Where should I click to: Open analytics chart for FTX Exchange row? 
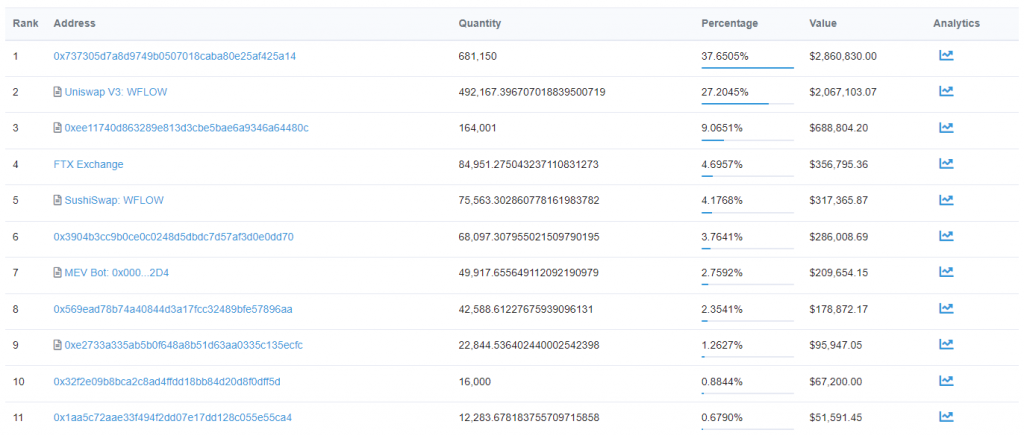pos(946,164)
